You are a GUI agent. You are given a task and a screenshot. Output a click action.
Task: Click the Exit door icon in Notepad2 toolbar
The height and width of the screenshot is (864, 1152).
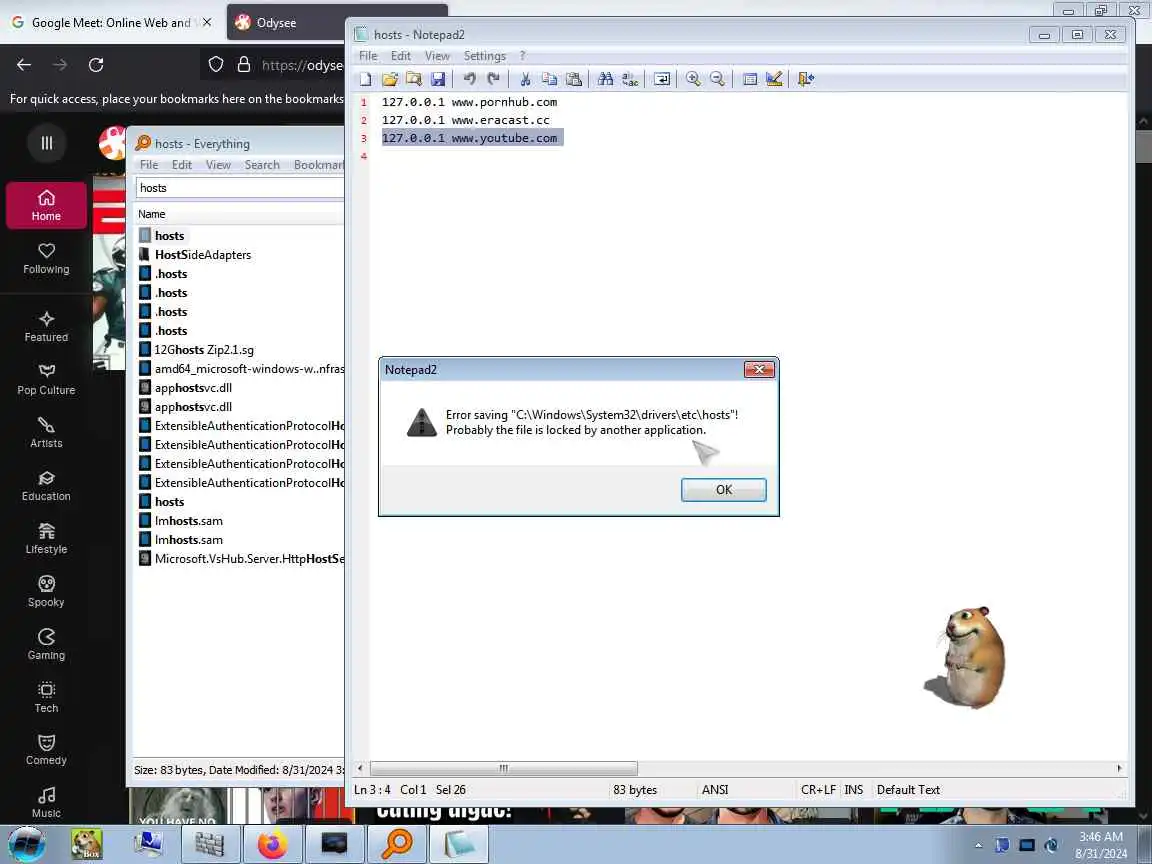point(805,79)
